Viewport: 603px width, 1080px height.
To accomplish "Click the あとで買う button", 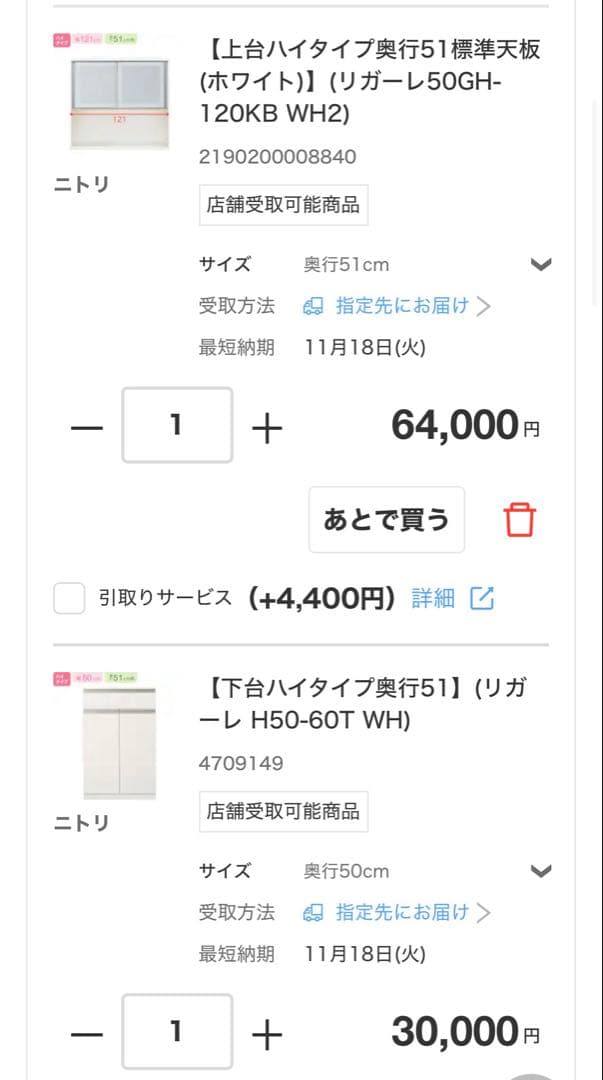I will pos(386,519).
